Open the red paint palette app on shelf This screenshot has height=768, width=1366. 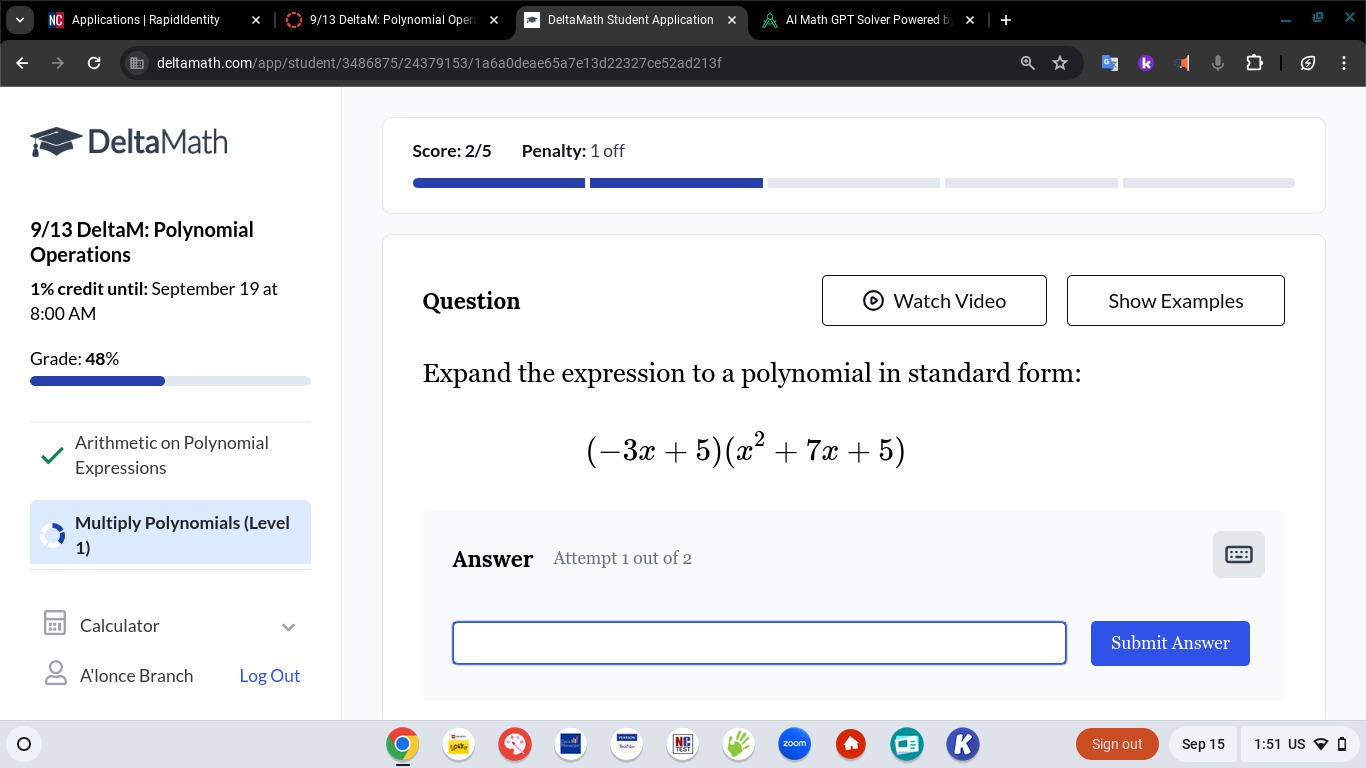pos(515,744)
